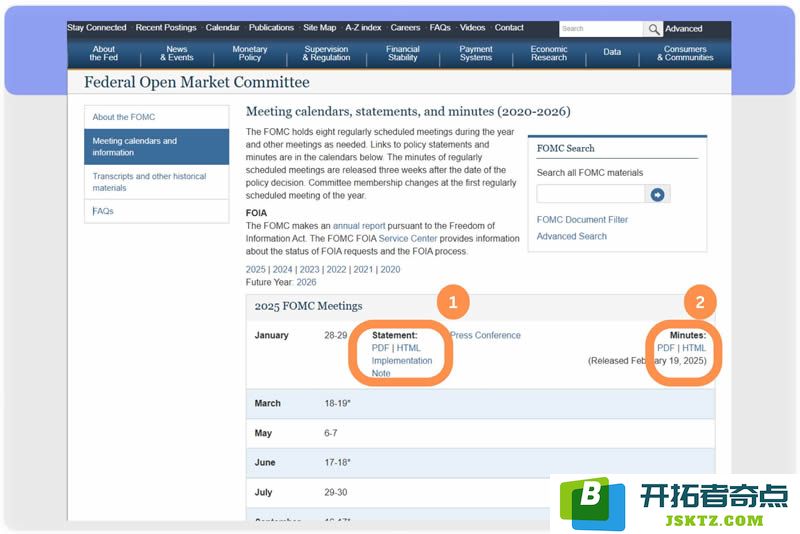Open Advanced Search in FOMC Search box
800x534 pixels.
tap(571, 237)
